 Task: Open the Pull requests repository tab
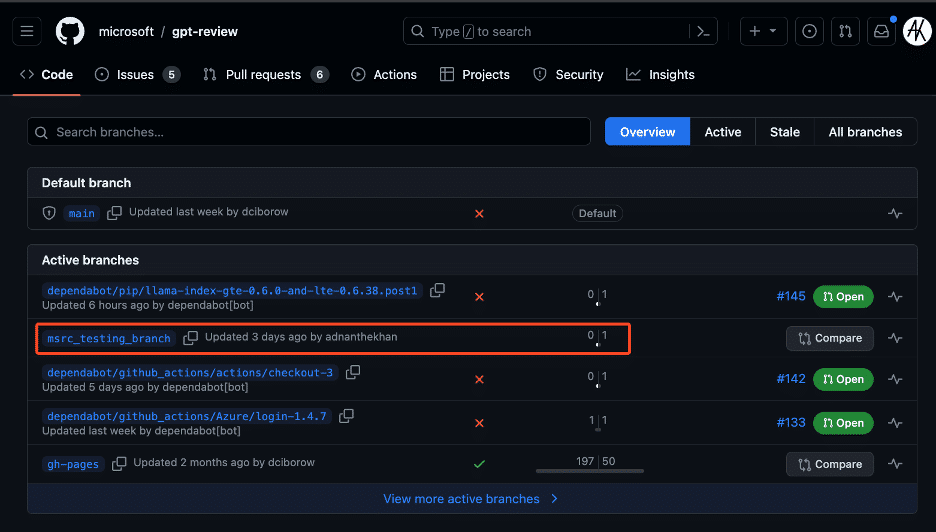(x=265, y=75)
